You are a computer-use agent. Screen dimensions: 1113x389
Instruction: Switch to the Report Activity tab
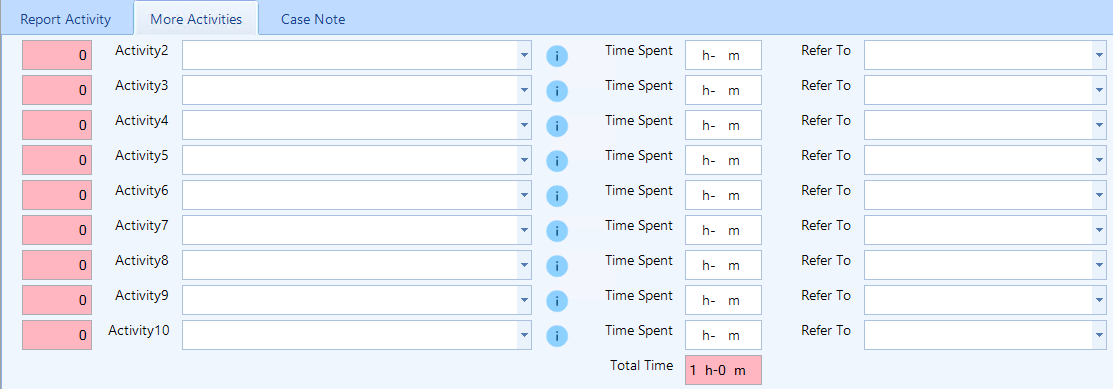[x=66, y=19]
